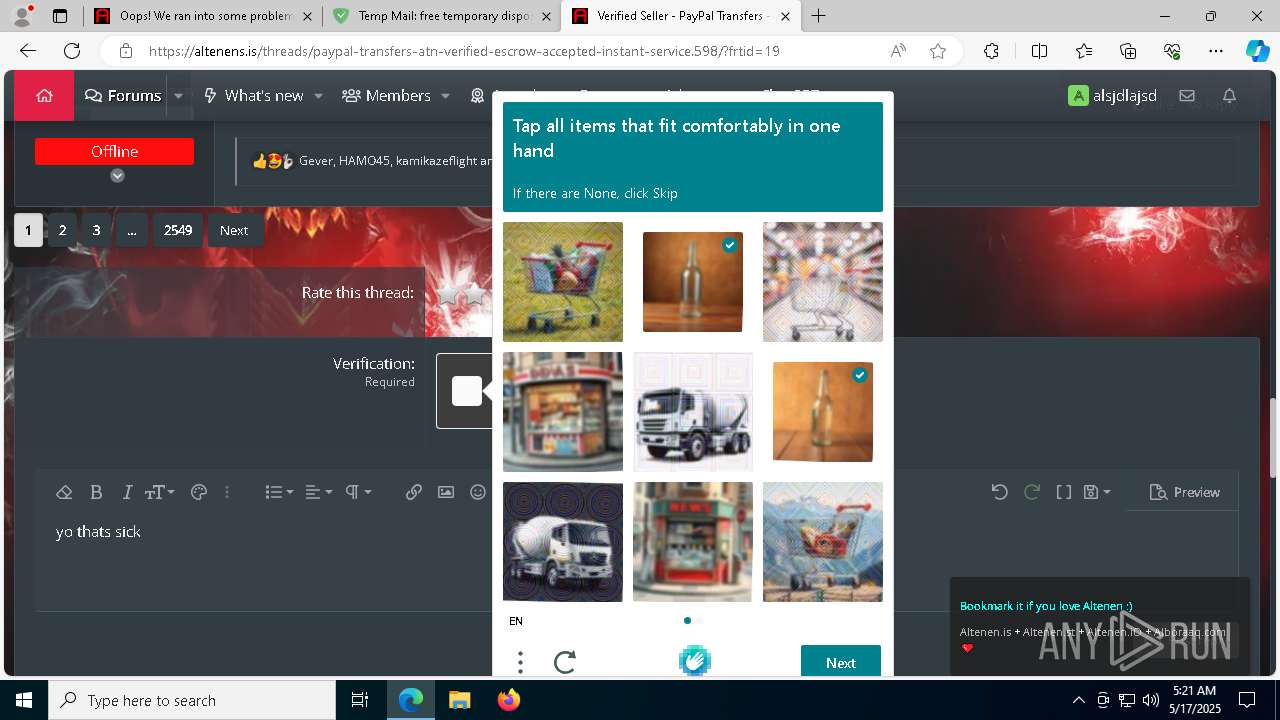Open a new browser tab

(818, 16)
